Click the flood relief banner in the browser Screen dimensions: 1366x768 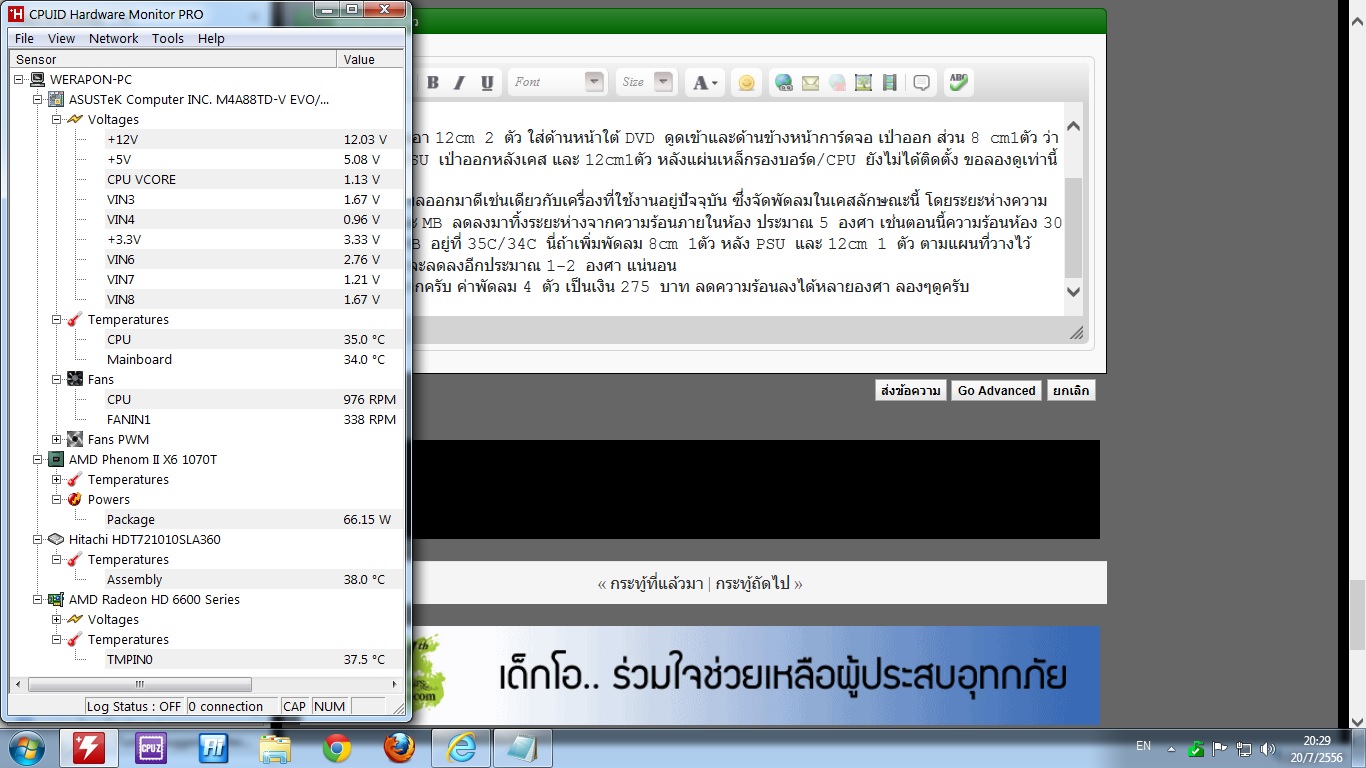tap(755, 675)
